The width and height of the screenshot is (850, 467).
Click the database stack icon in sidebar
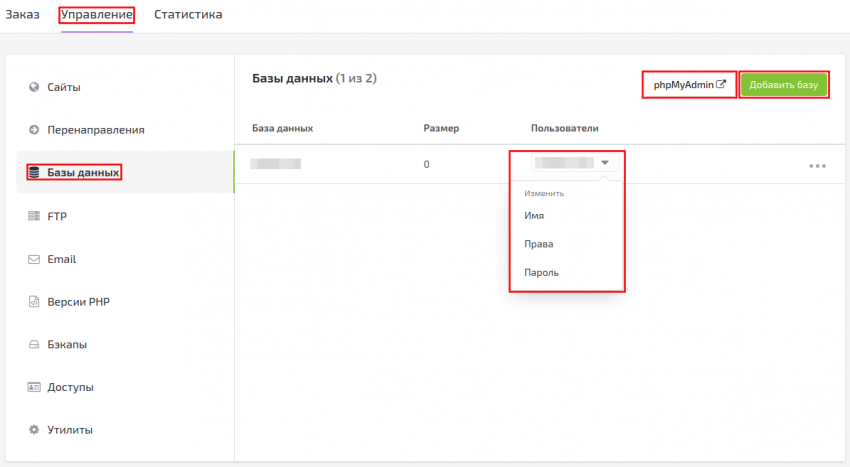coord(33,173)
